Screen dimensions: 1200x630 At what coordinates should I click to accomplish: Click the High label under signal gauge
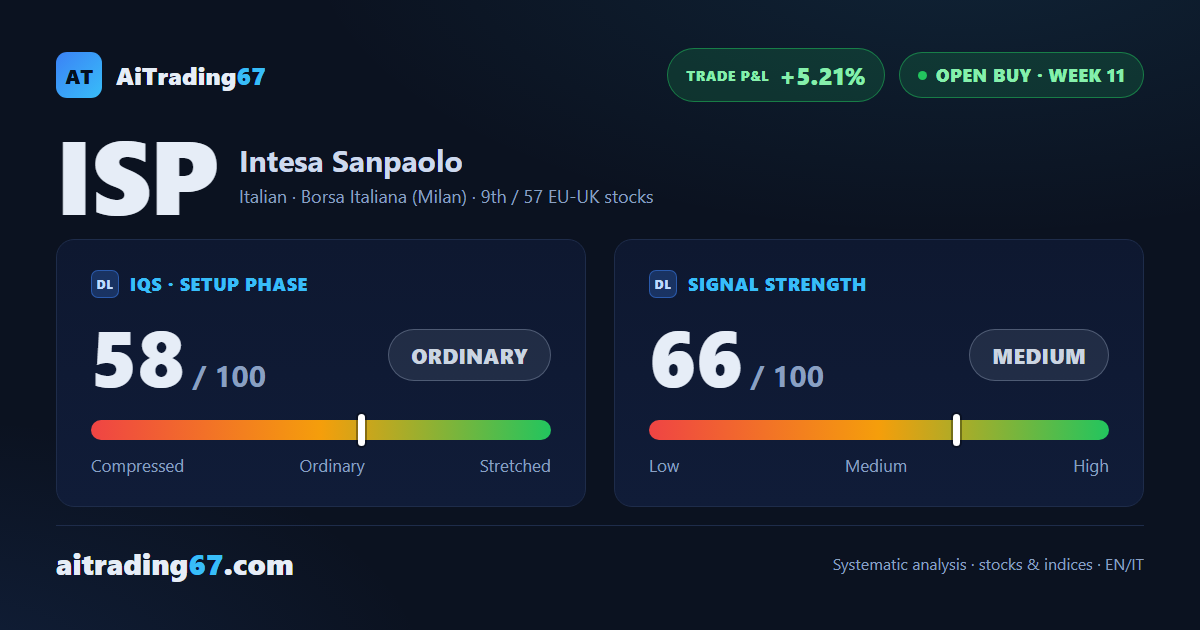[1091, 466]
